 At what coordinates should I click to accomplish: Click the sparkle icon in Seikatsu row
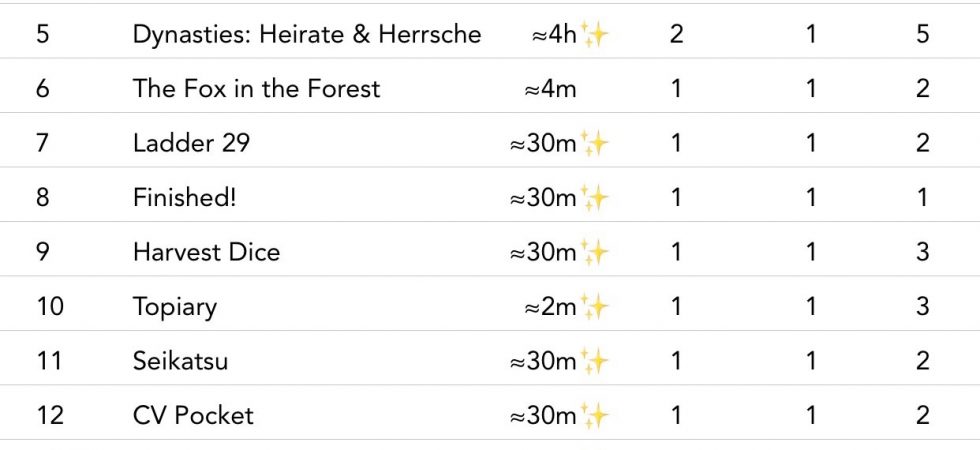coord(595,360)
